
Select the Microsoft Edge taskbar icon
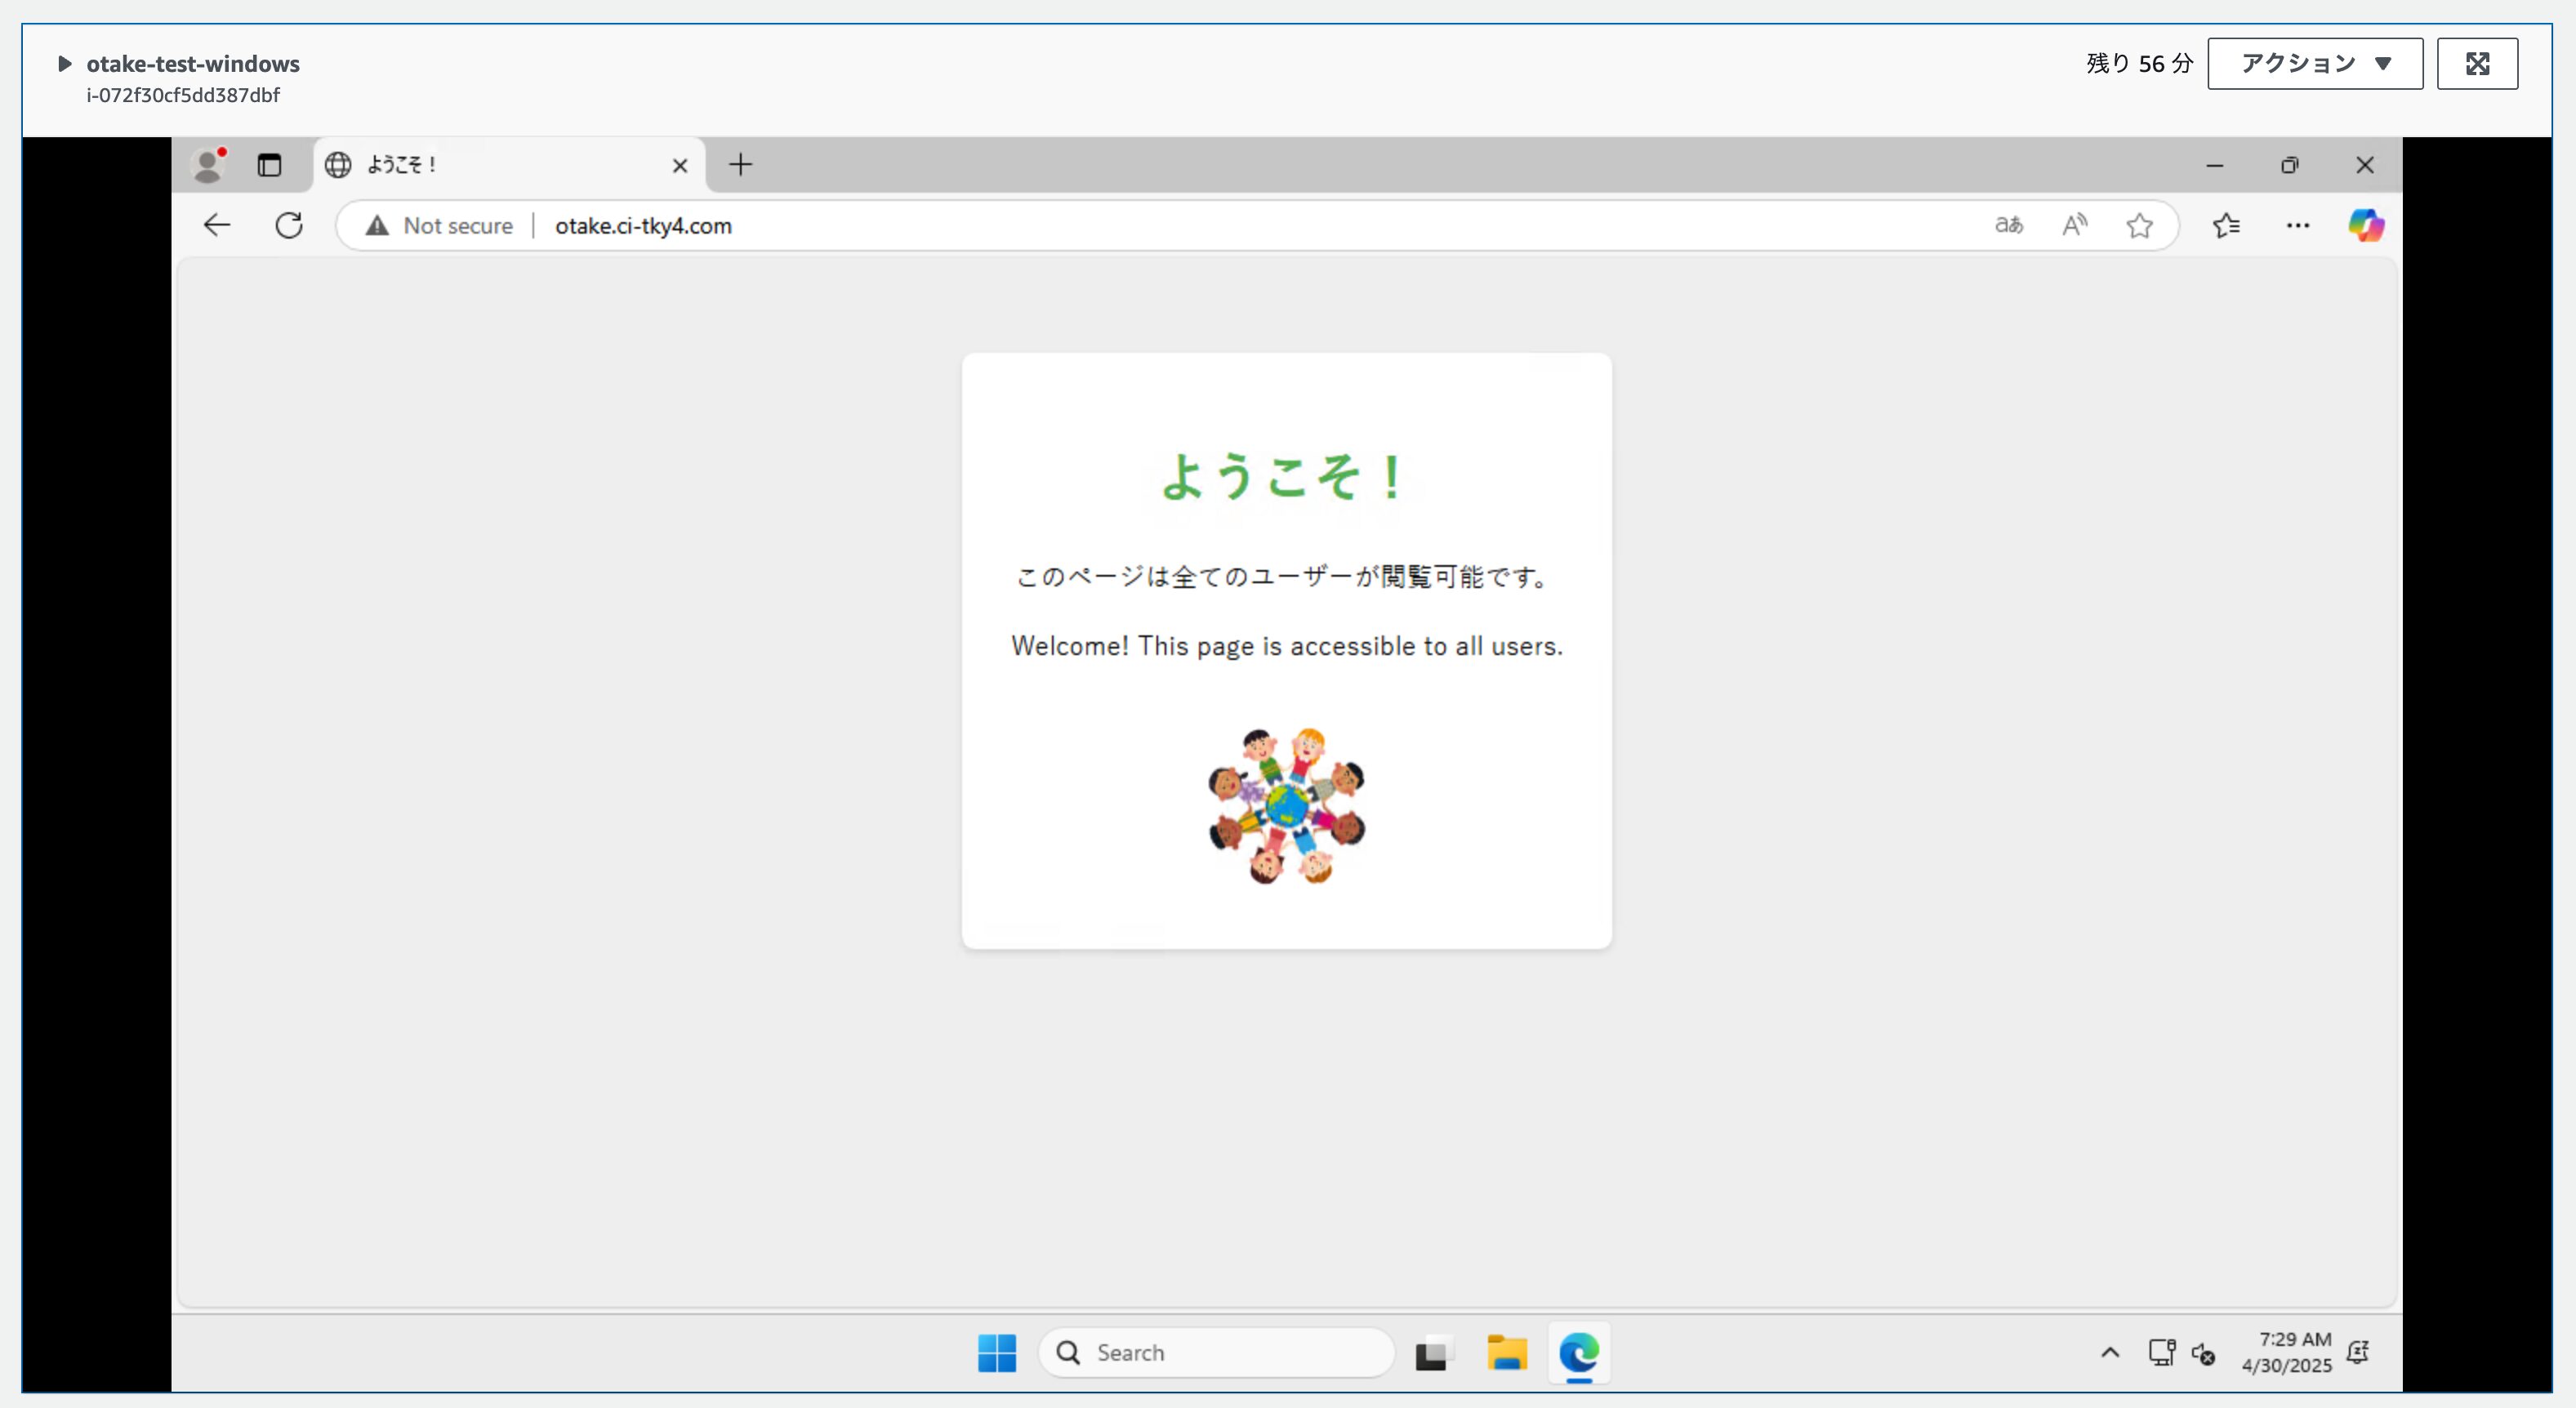pyautogui.click(x=1579, y=1353)
